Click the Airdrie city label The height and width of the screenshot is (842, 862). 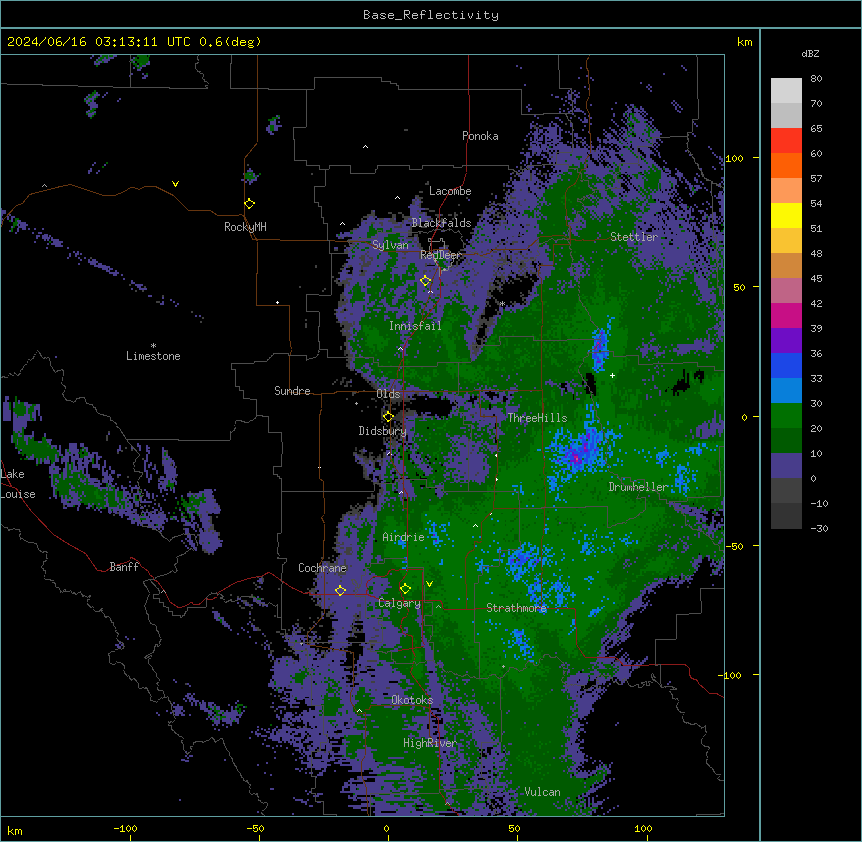[x=403, y=537]
